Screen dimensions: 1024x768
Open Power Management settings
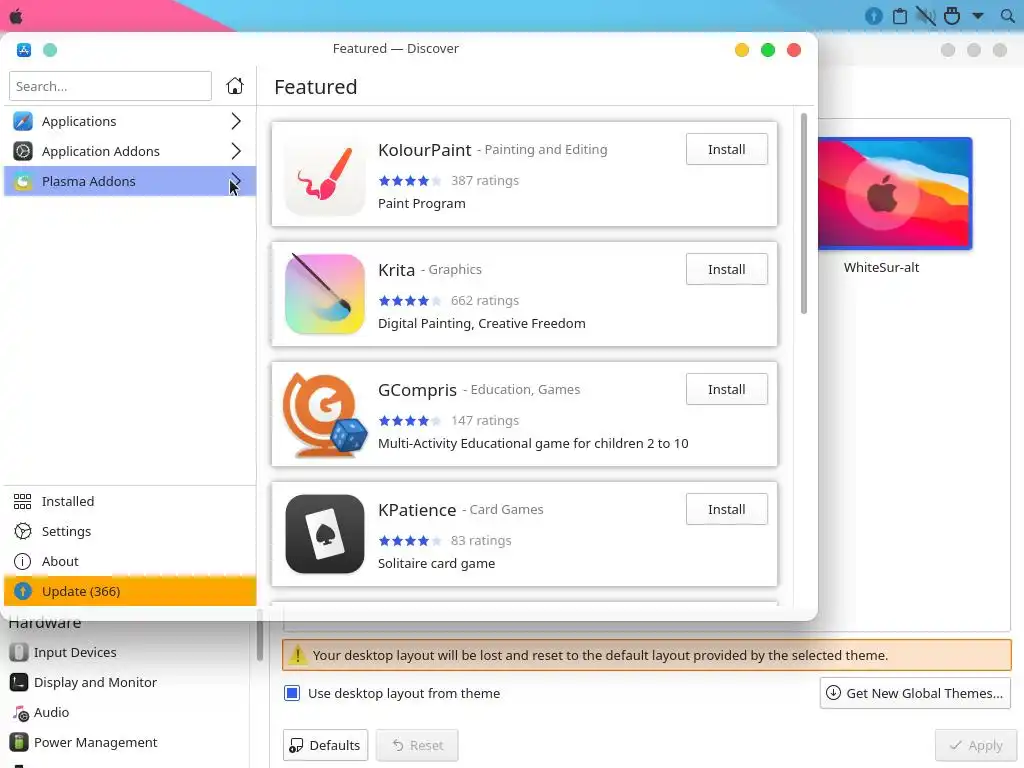[x=126, y=742]
